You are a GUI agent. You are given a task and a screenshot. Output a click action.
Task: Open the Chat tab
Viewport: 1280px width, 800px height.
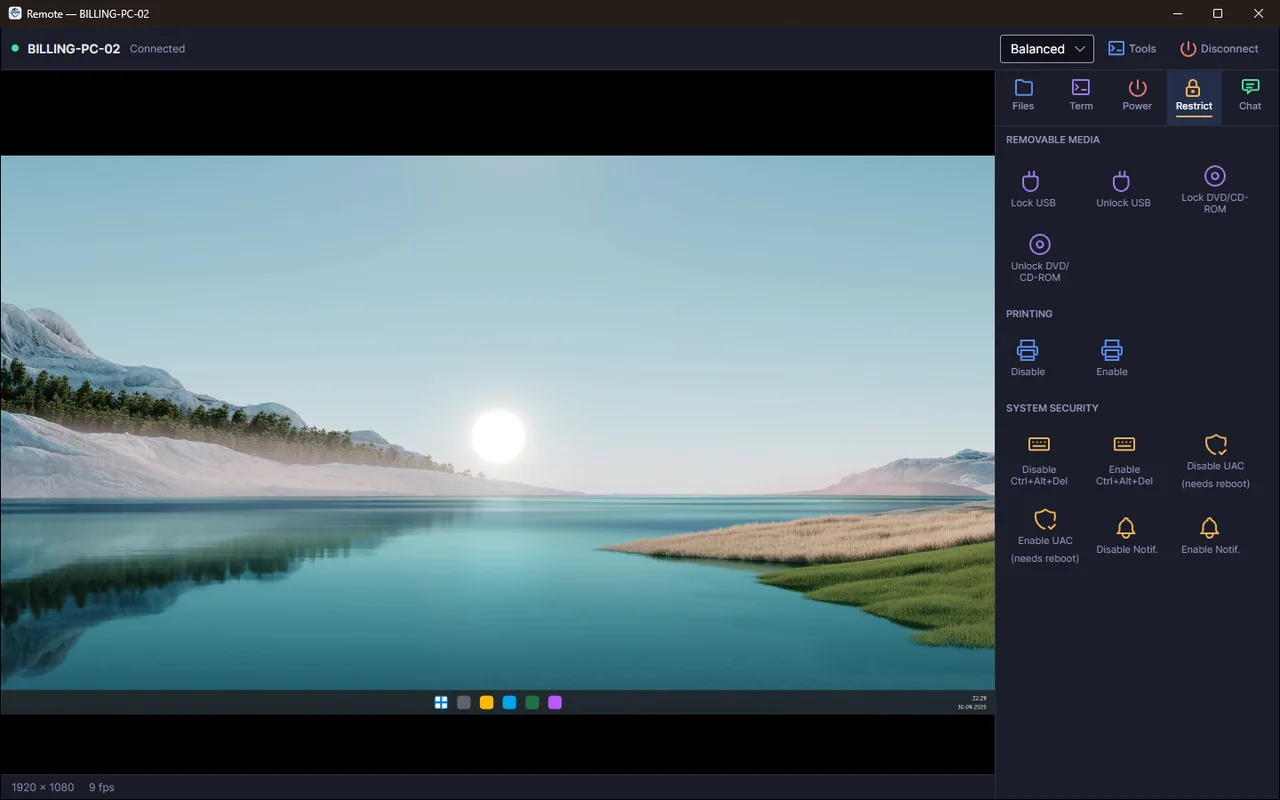1250,96
